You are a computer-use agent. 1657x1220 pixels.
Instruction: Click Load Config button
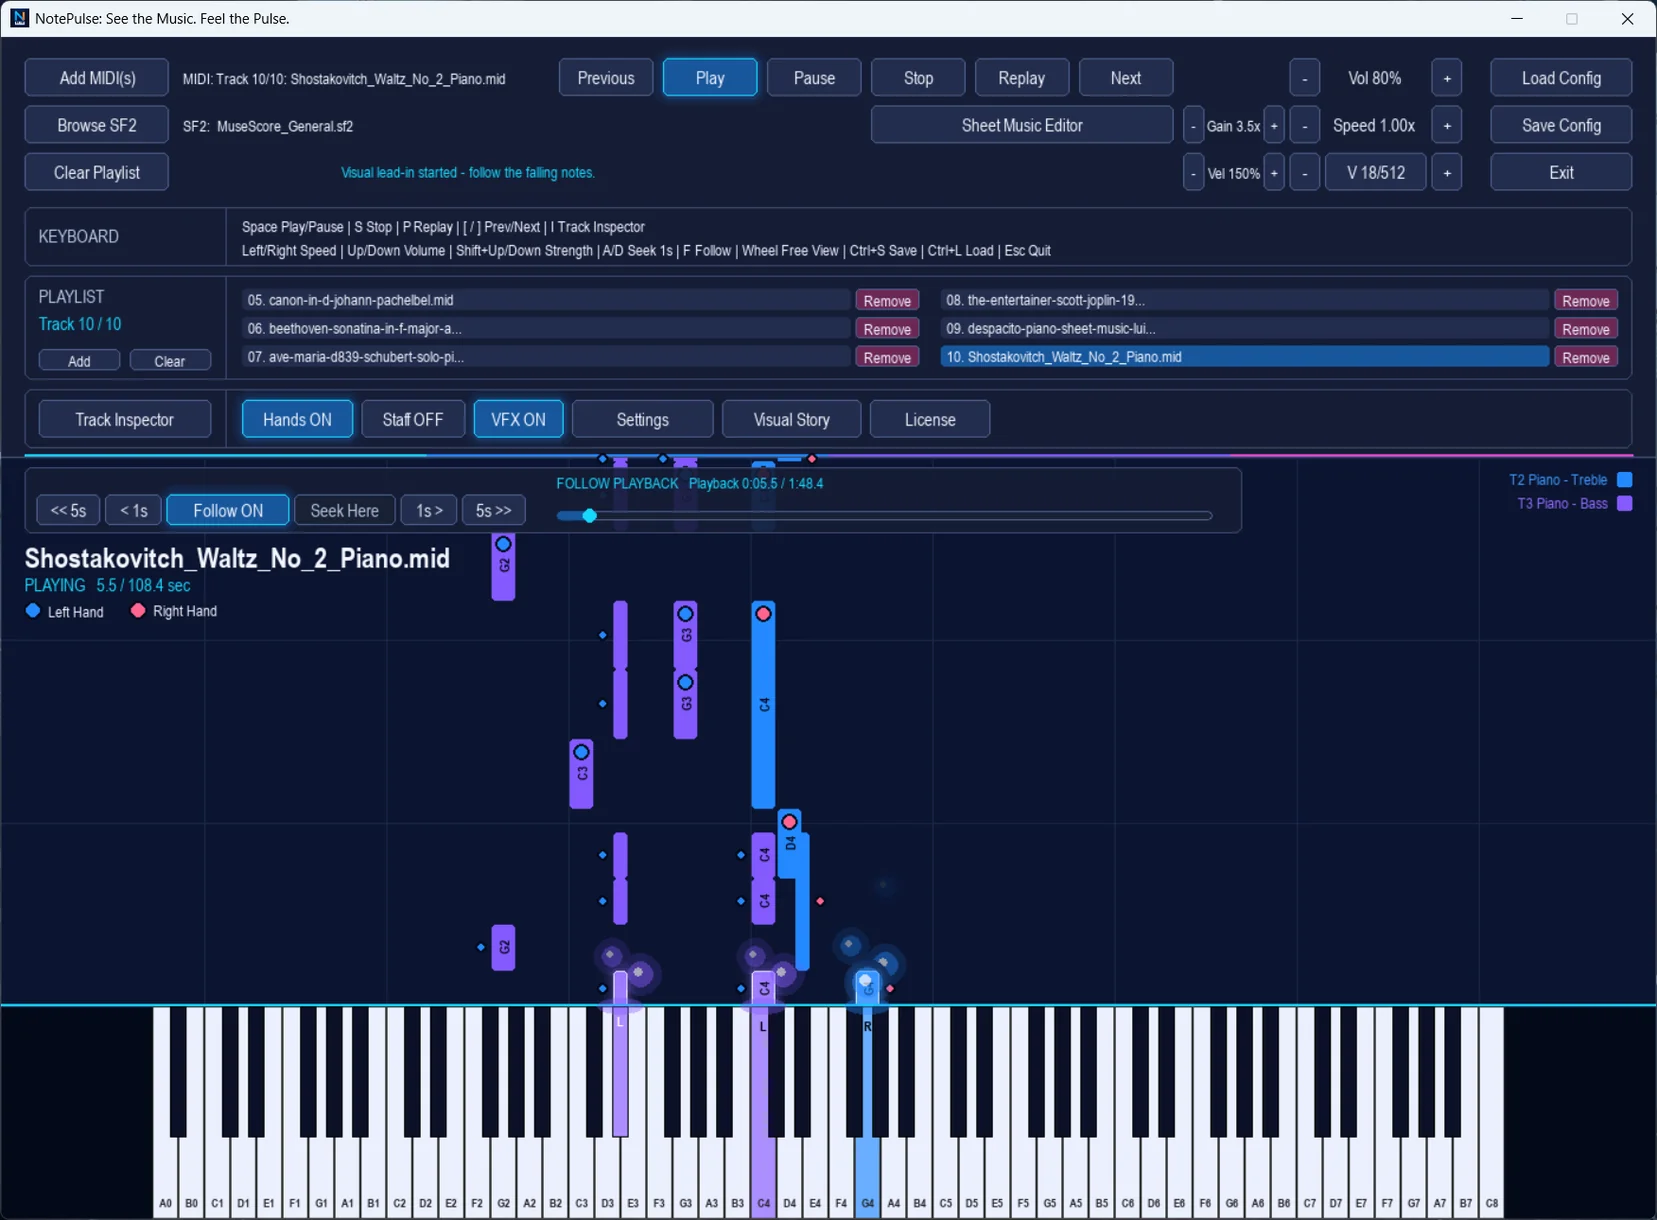click(x=1561, y=78)
